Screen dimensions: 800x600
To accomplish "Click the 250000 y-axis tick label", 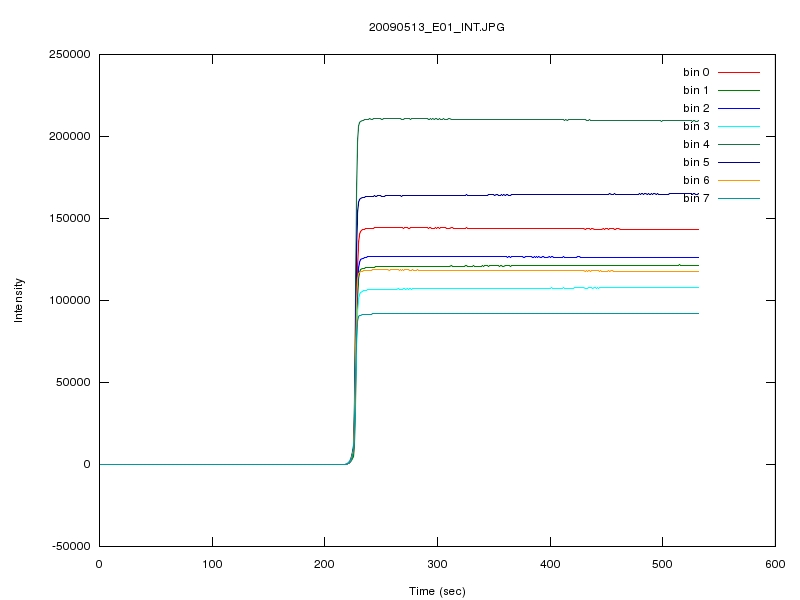I will tap(69, 54).
